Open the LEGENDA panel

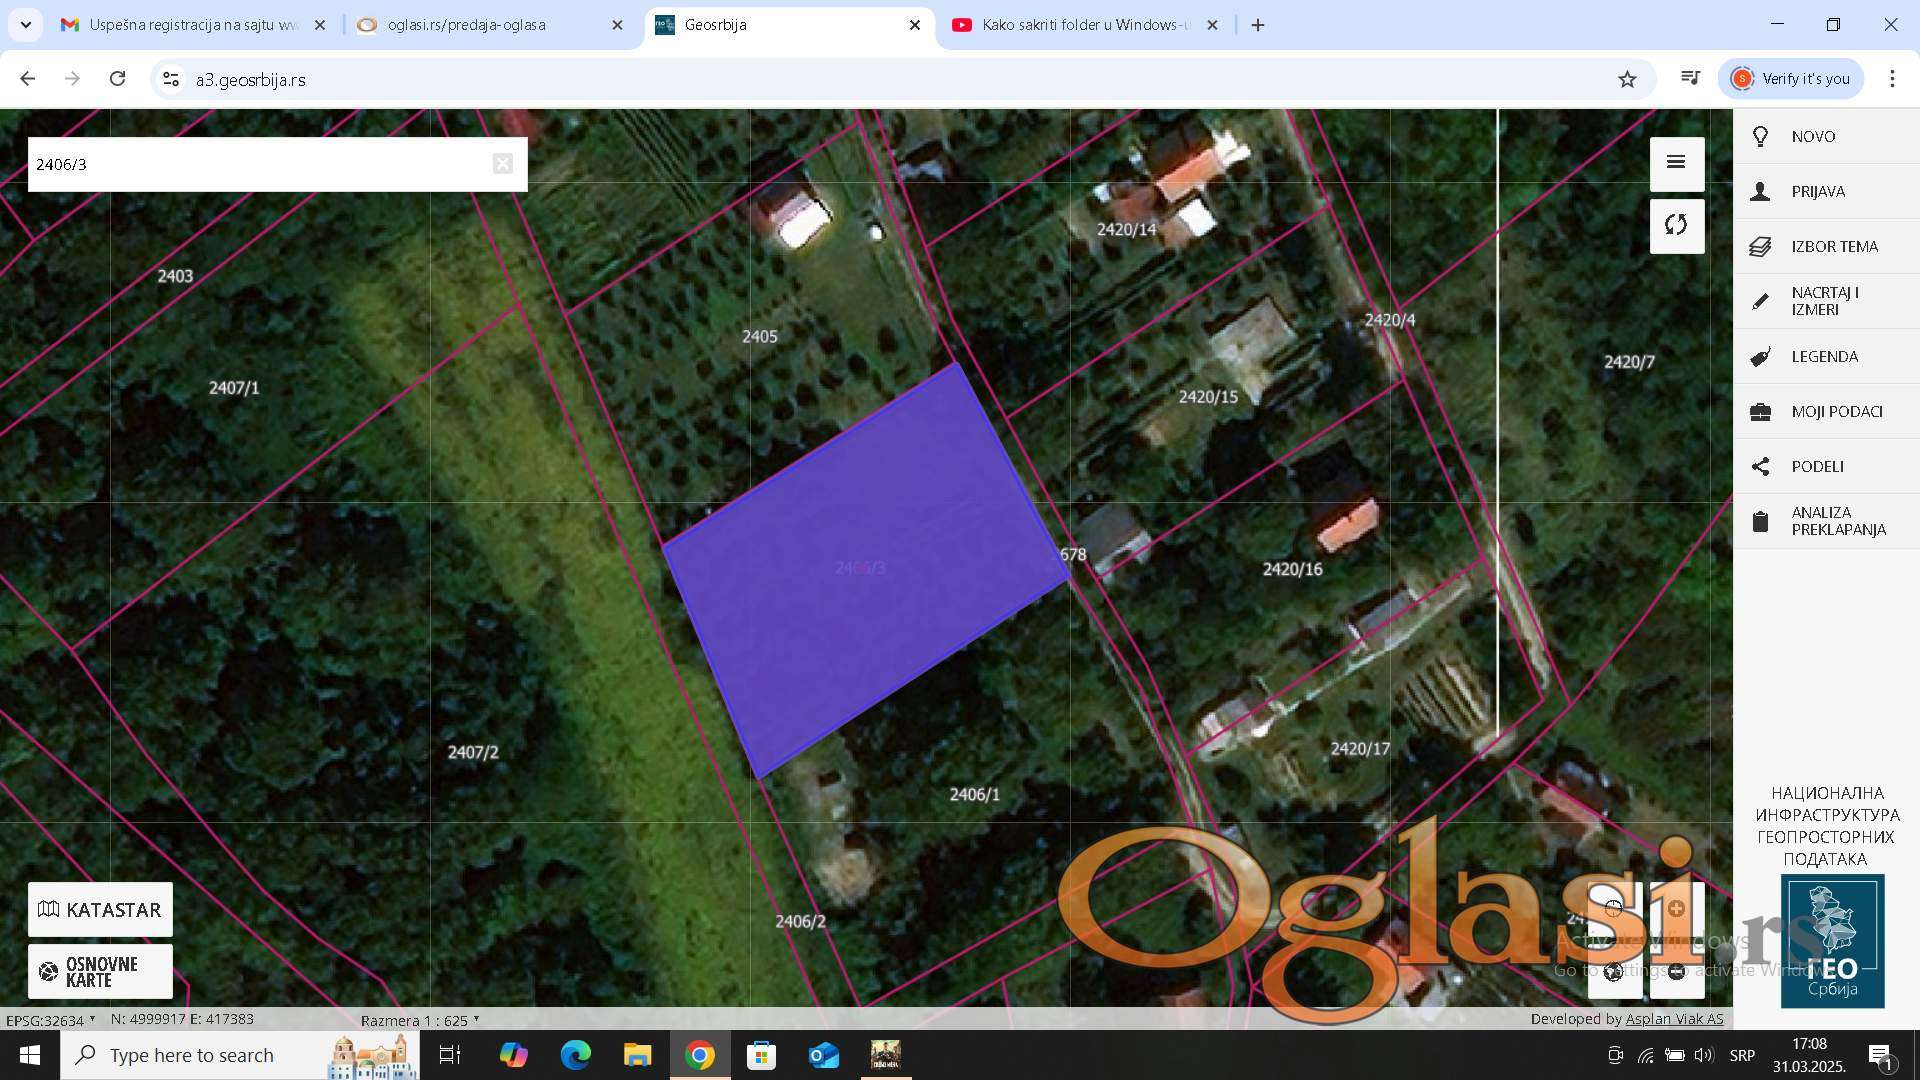click(x=1825, y=356)
